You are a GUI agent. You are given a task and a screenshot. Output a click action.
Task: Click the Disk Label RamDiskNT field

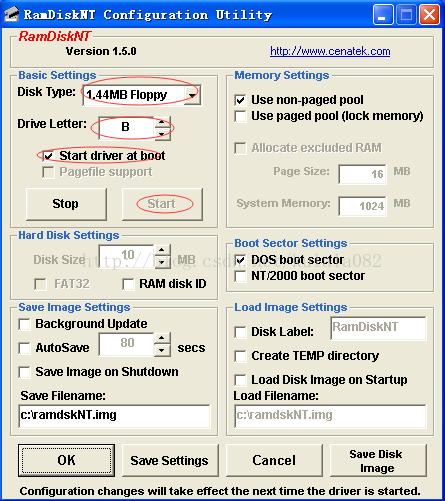pos(378,328)
